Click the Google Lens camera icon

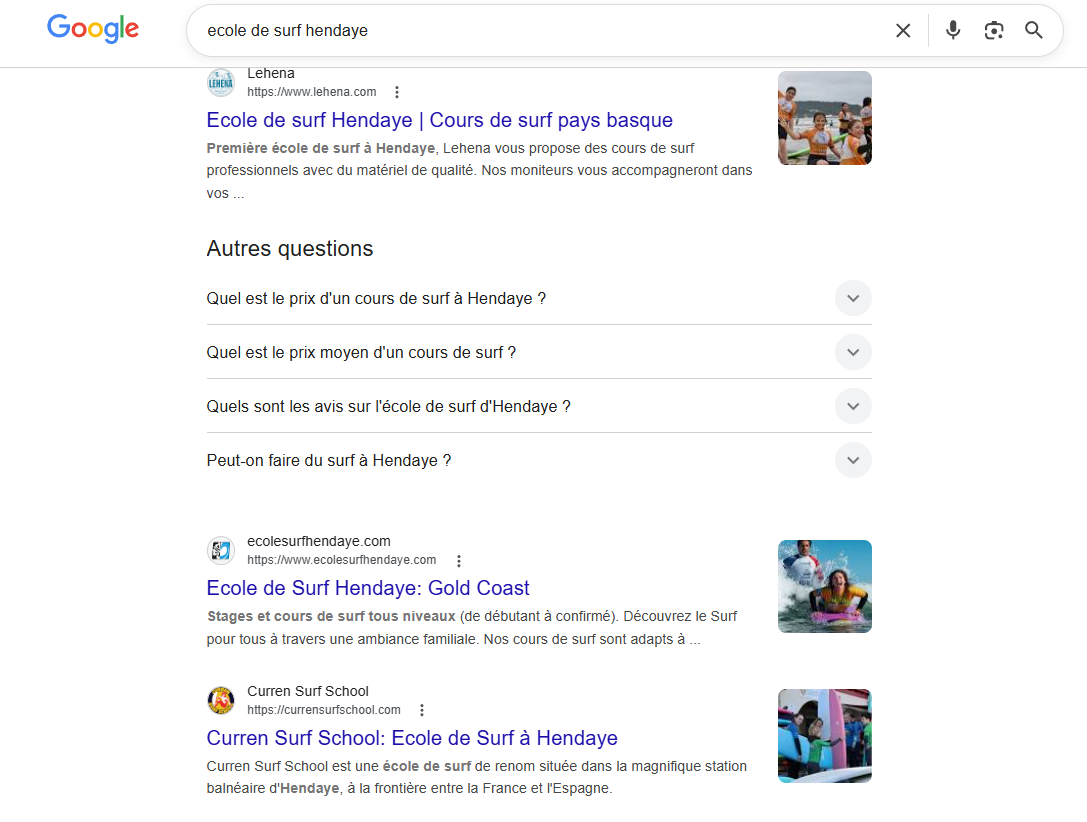coord(993,30)
